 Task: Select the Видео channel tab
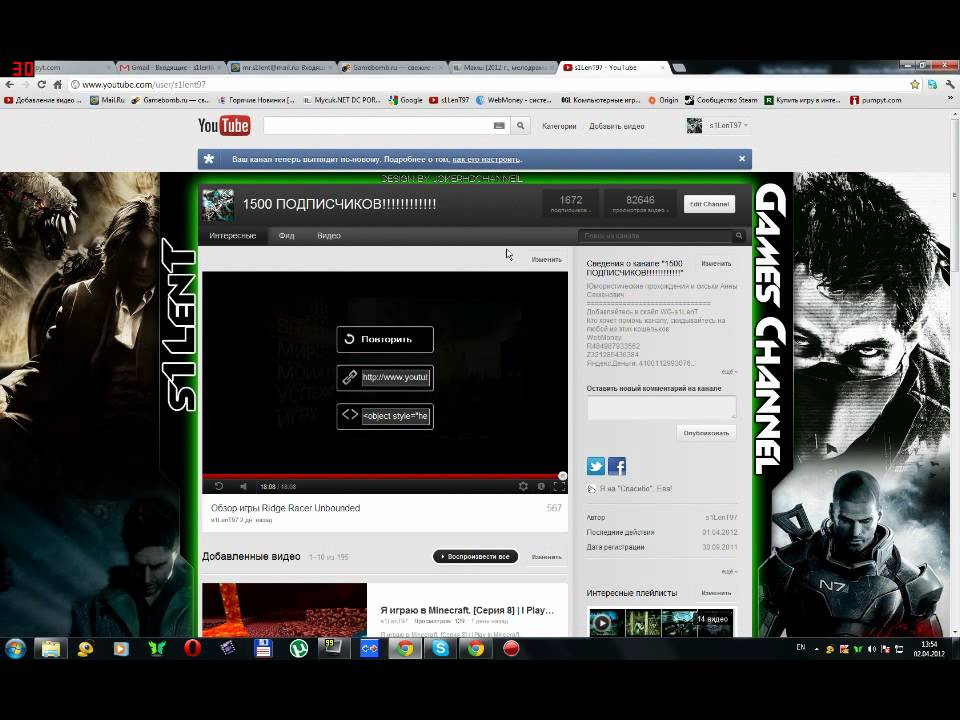pyautogui.click(x=329, y=236)
